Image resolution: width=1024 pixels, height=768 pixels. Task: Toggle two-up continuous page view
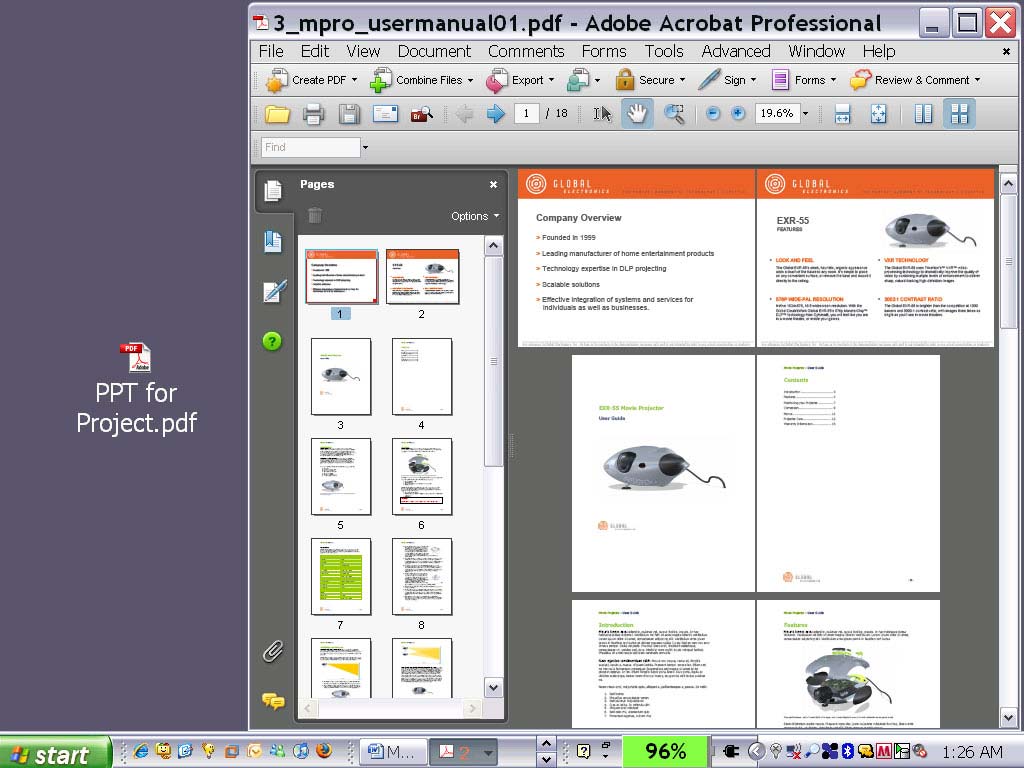[x=959, y=114]
